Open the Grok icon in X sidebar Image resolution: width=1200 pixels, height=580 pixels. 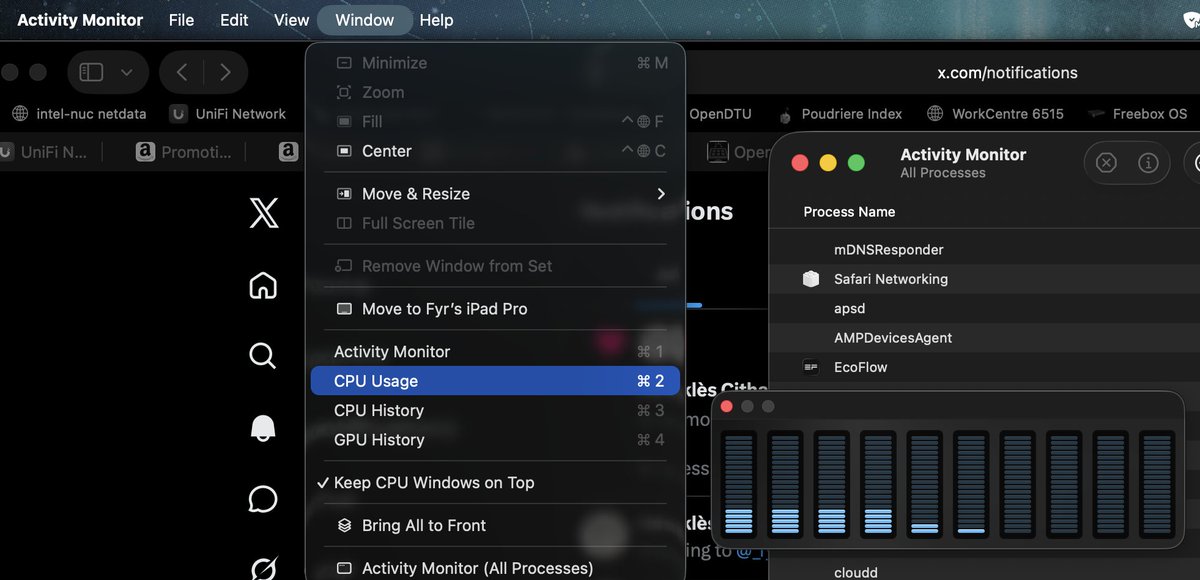click(263, 570)
